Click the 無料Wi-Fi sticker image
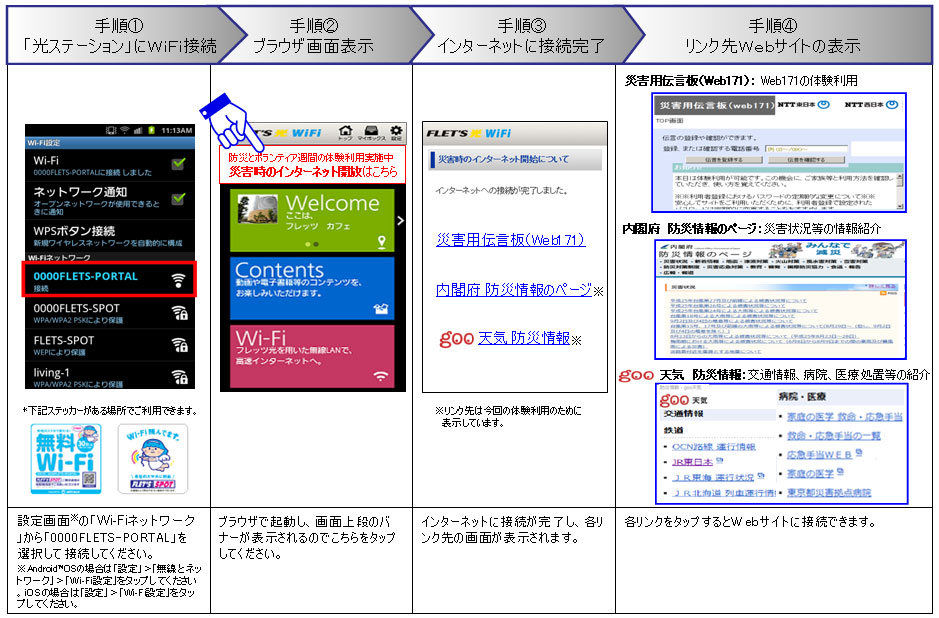Image resolution: width=939 pixels, height=618 pixels. 66,459
